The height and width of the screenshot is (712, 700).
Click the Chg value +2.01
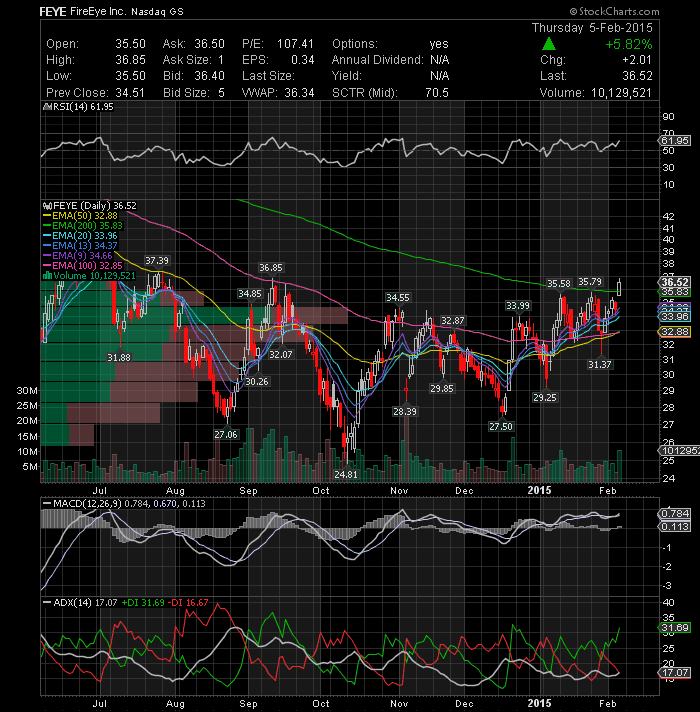(x=636, y=60)
